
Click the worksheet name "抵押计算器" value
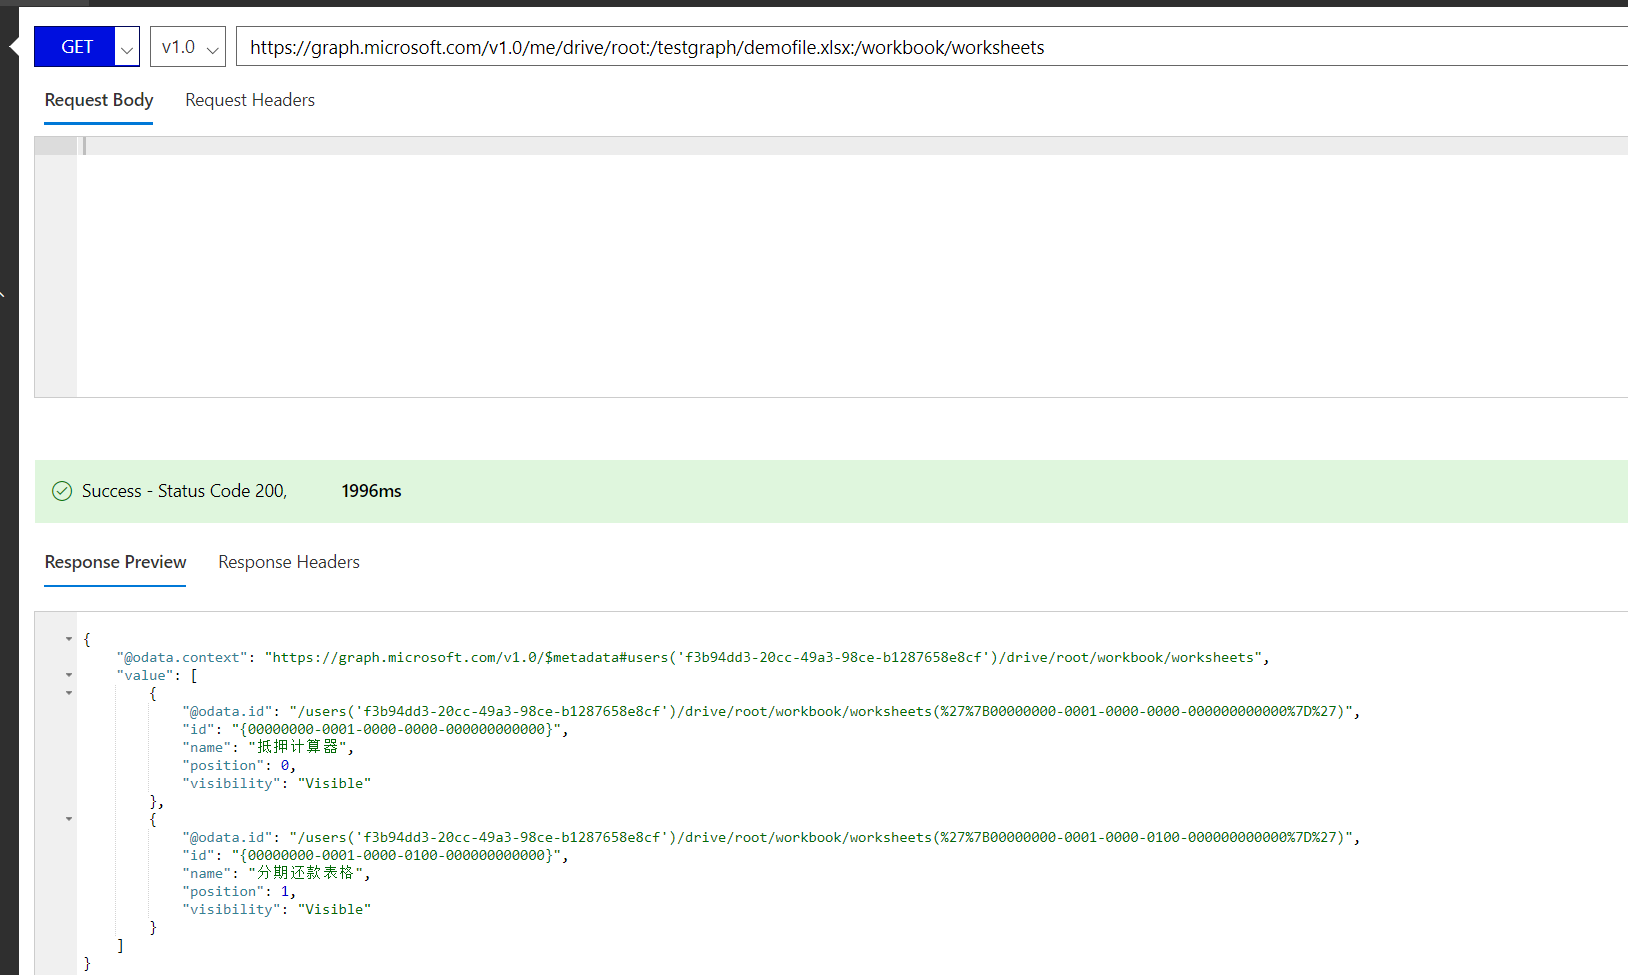(300, 747)
